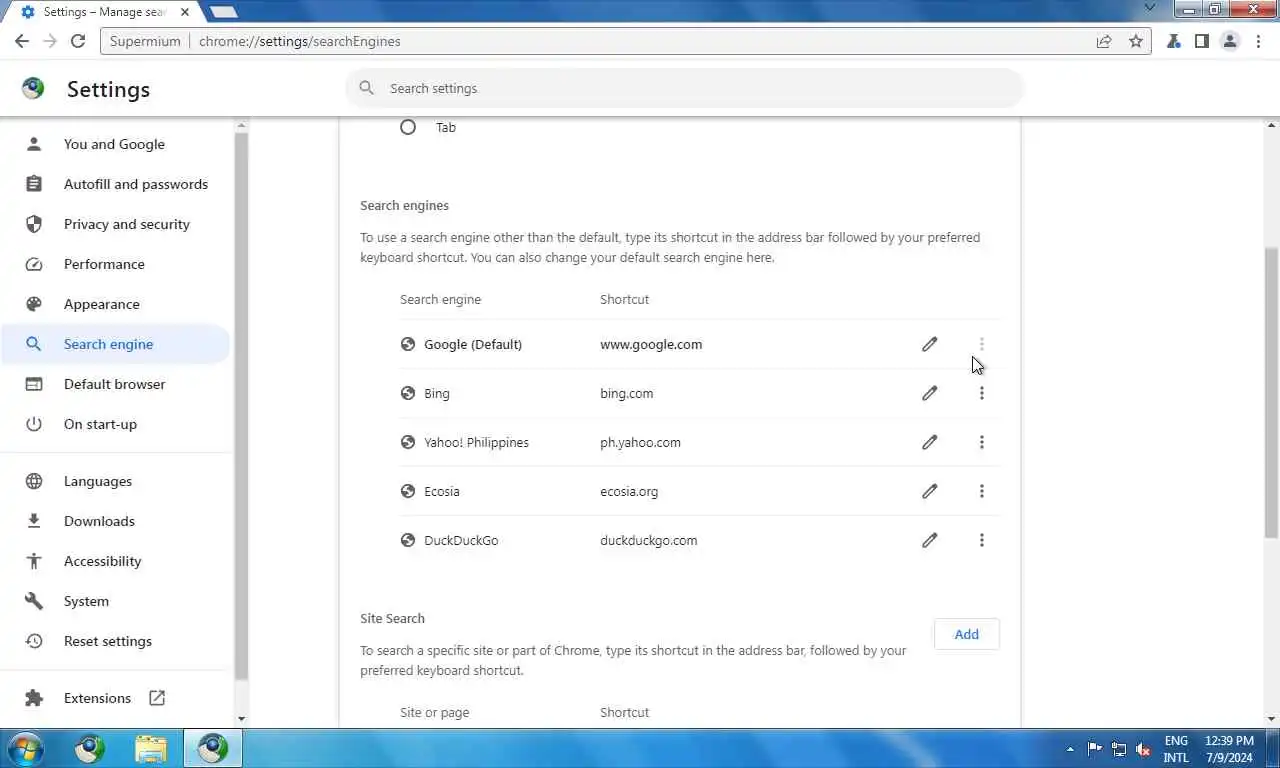This screenshot has height=768, width=1280.
Task: Click the ph.yahoo.com shortcut text
Action: [x=640, y=442]
